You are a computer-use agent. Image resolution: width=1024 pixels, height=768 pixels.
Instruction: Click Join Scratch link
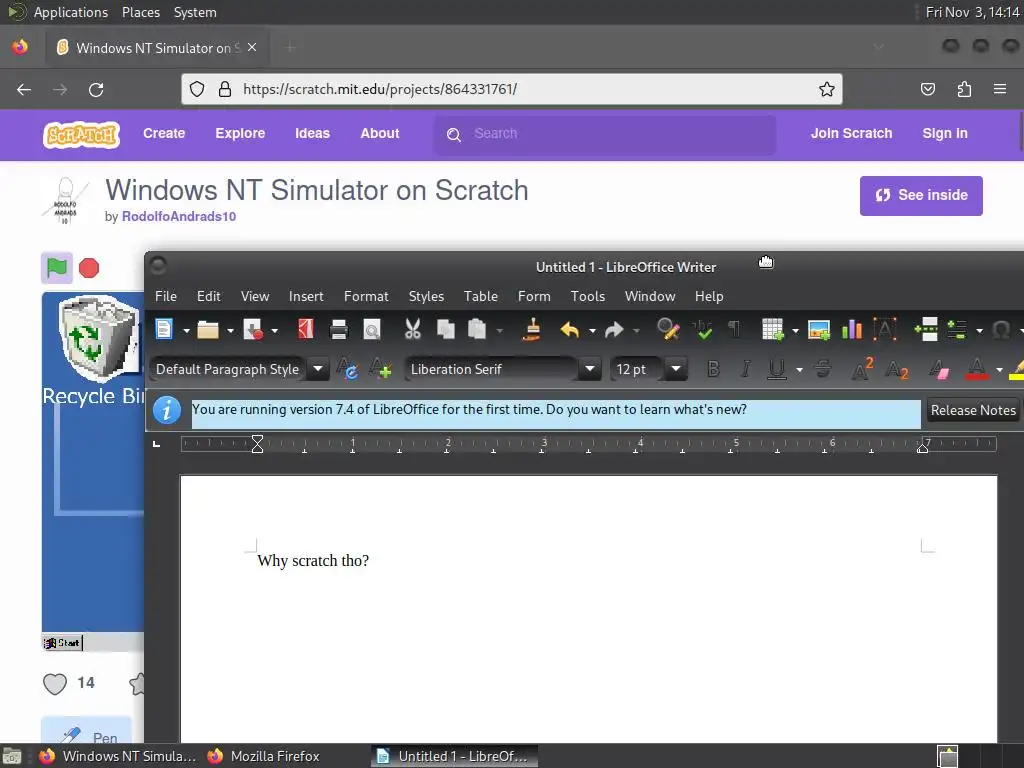[851, 133]
